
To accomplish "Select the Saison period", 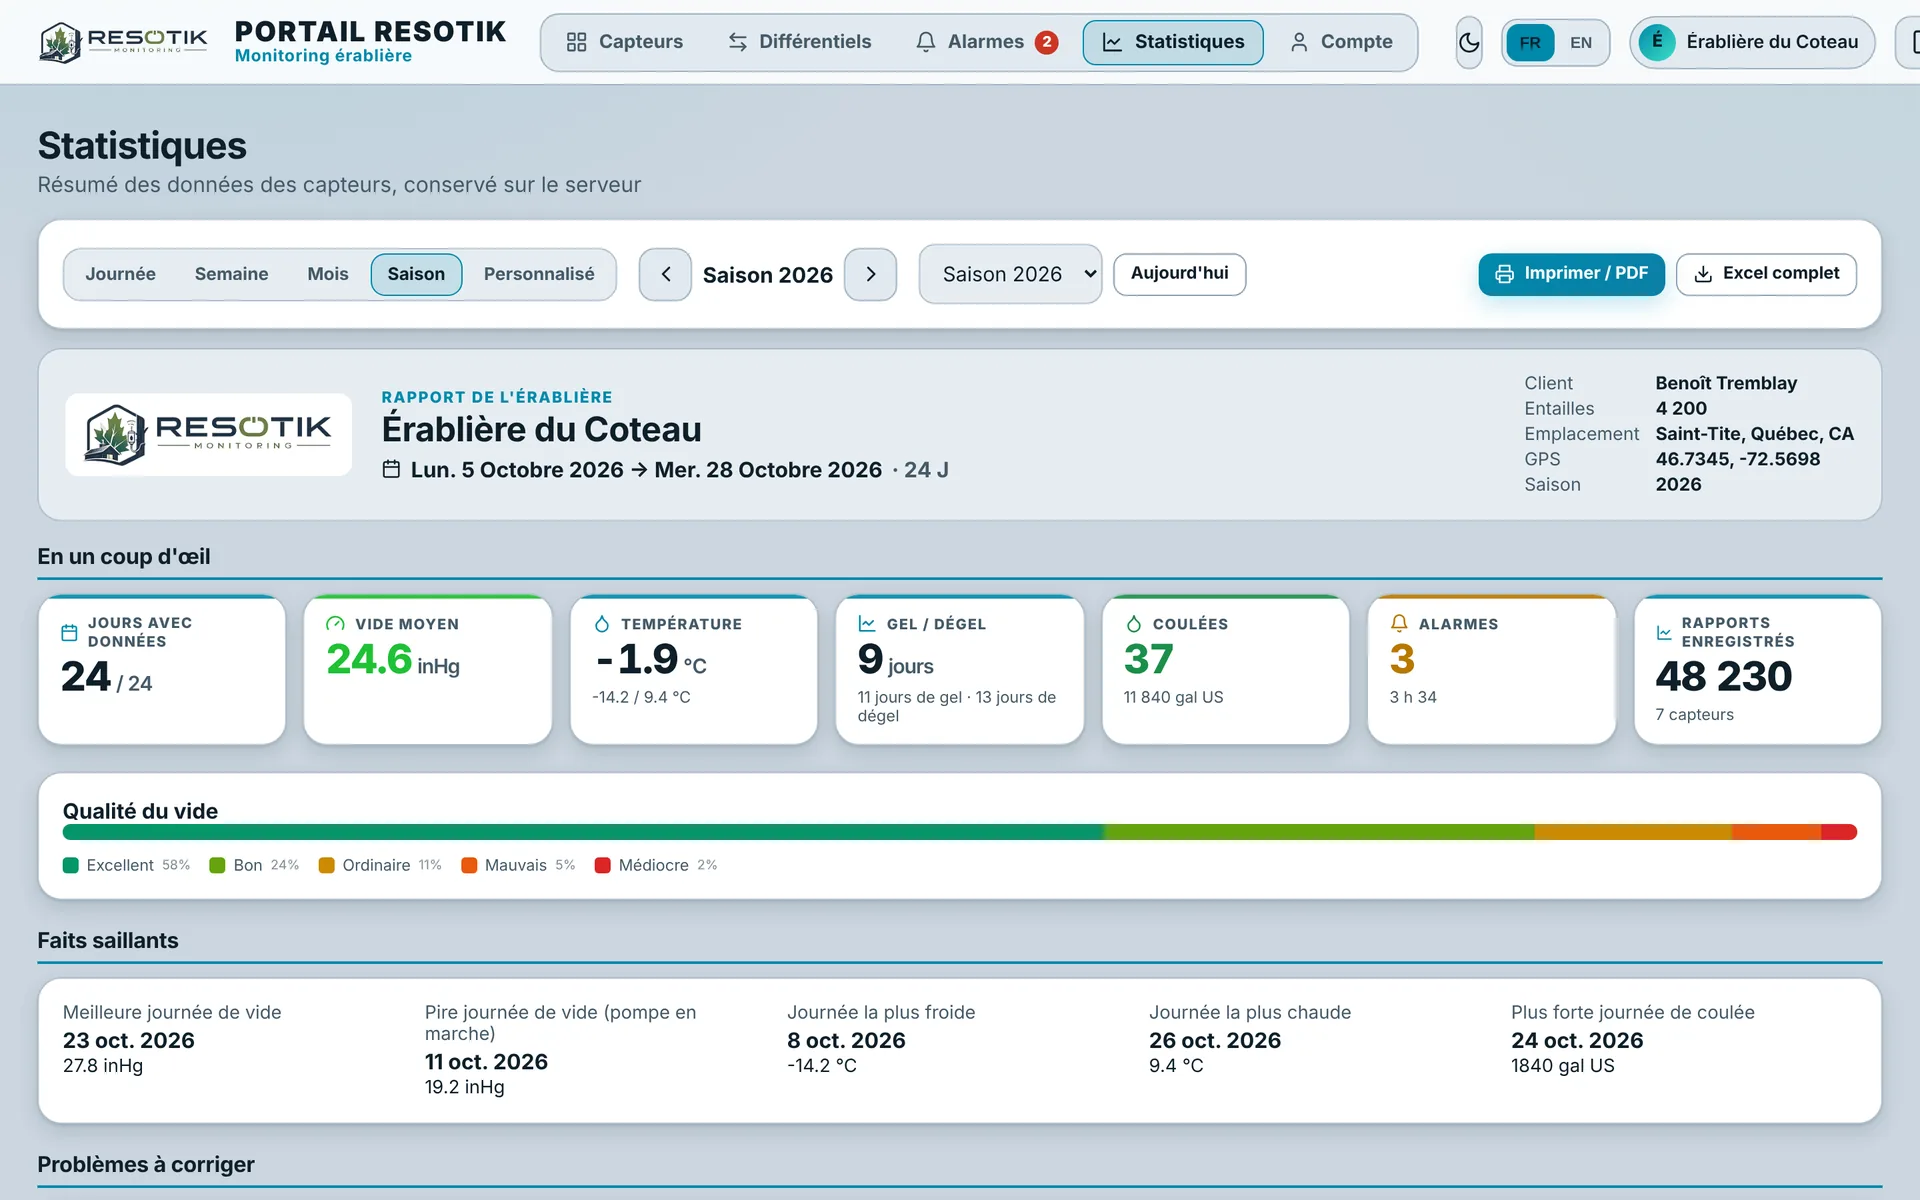I will pos(416,274).
